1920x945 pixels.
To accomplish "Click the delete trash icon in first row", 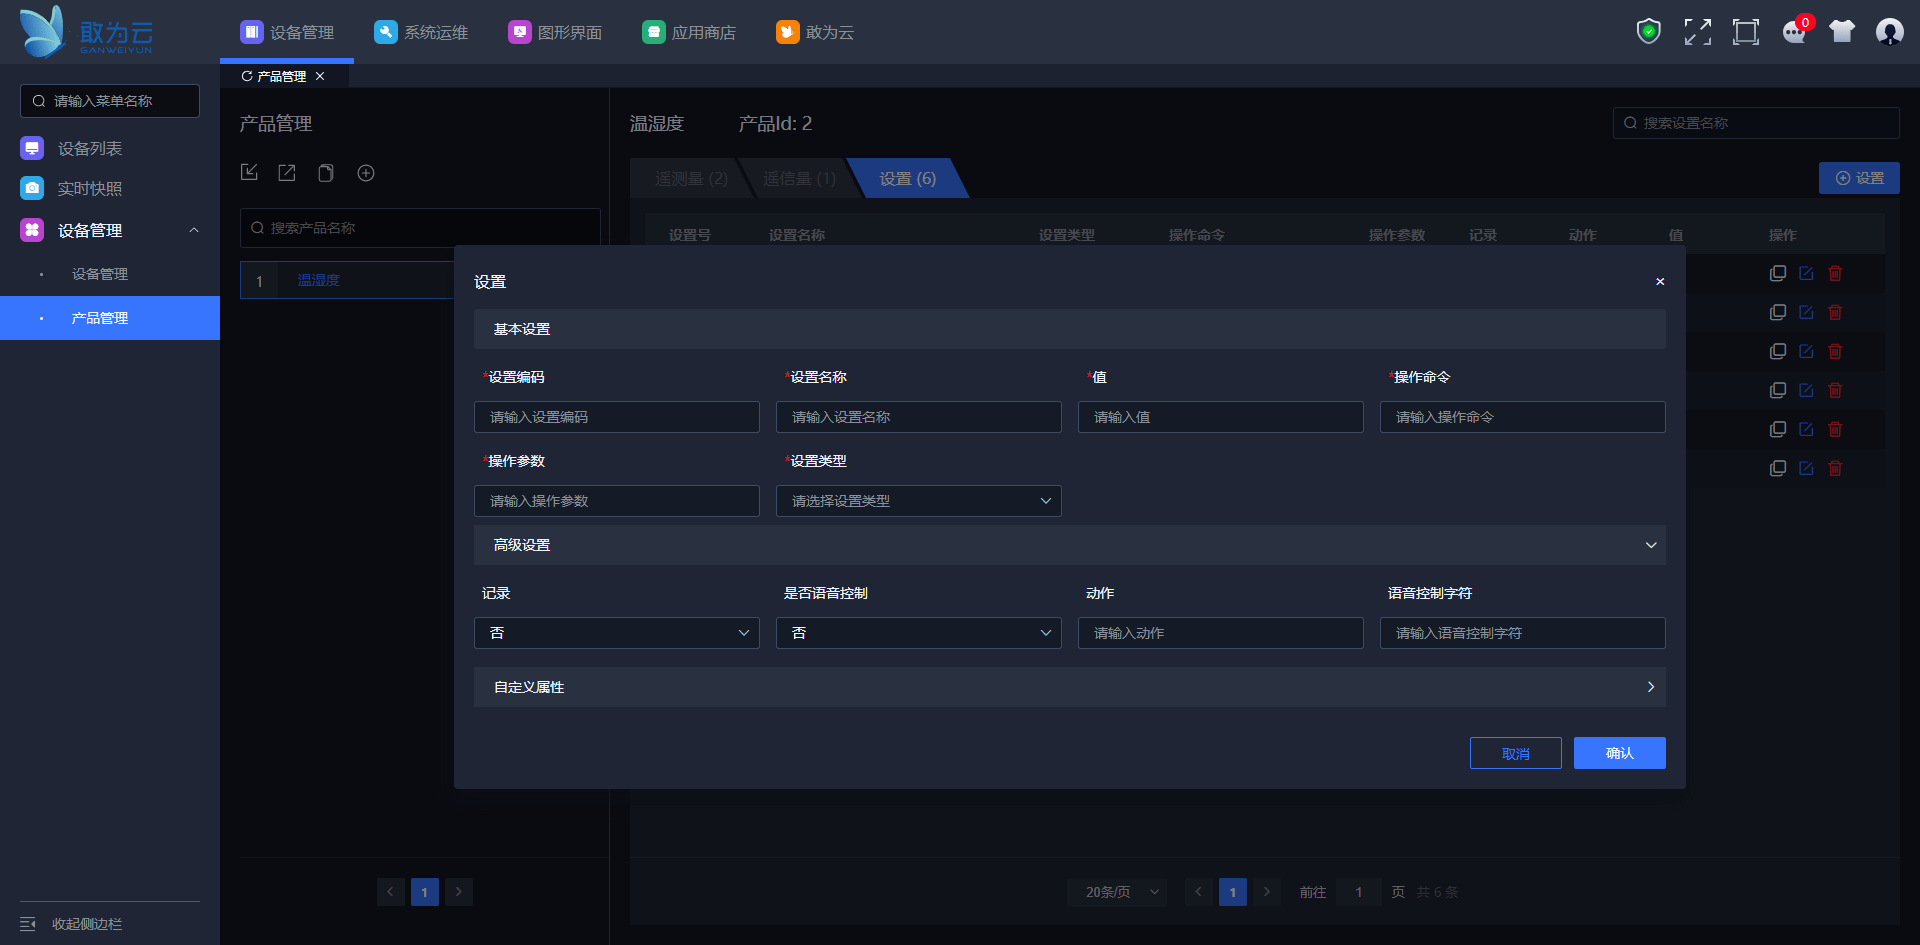I will click(x=1835, y=273).
